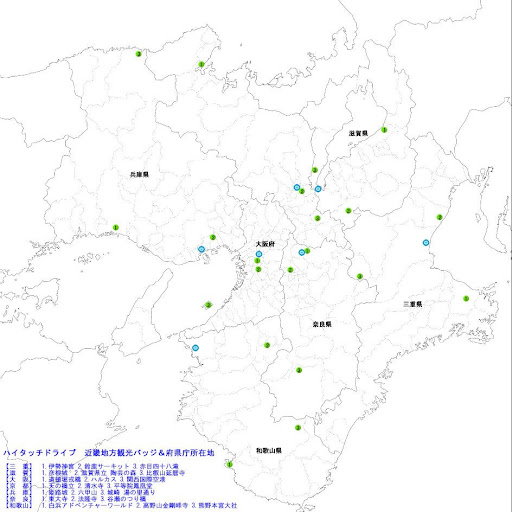Click green marker 3 on Hyogo's northern coast

[x=139, y=54]
